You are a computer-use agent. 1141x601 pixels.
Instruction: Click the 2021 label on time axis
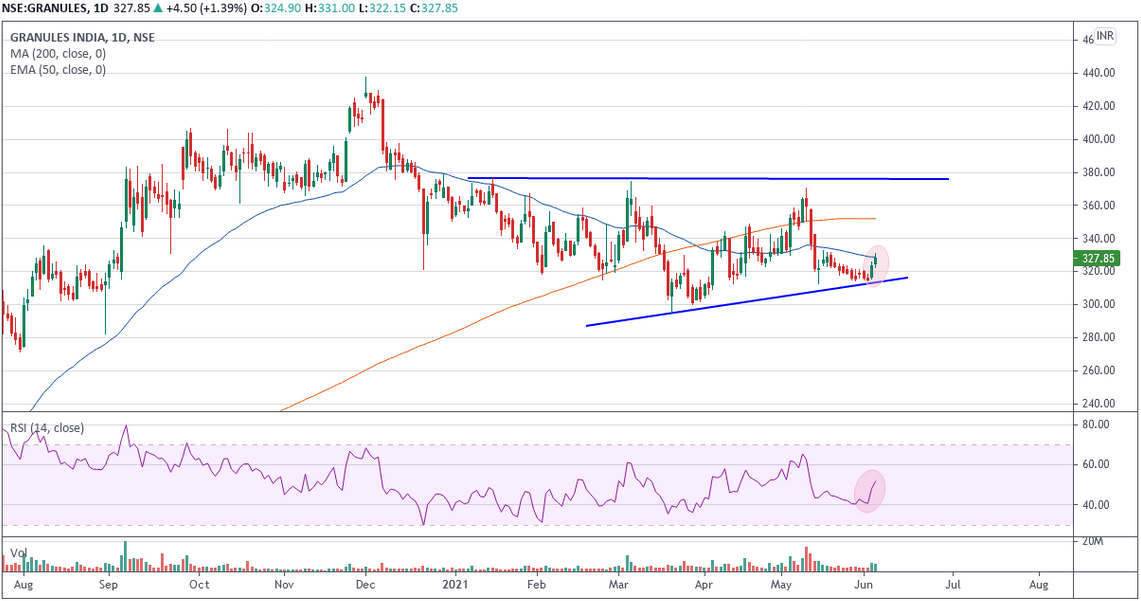point(456,585)
